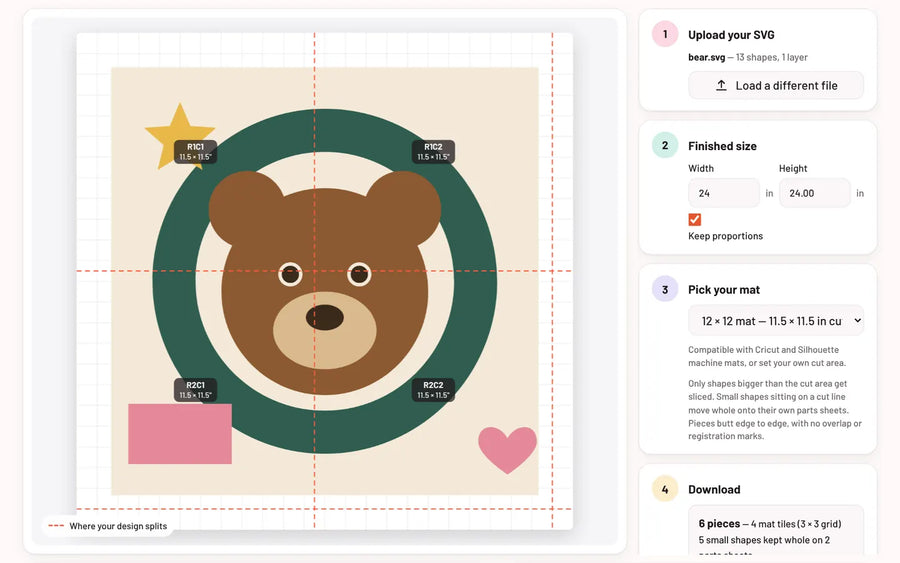
Task: Click the '6 pieces' summary text
Action: [719, 523]
